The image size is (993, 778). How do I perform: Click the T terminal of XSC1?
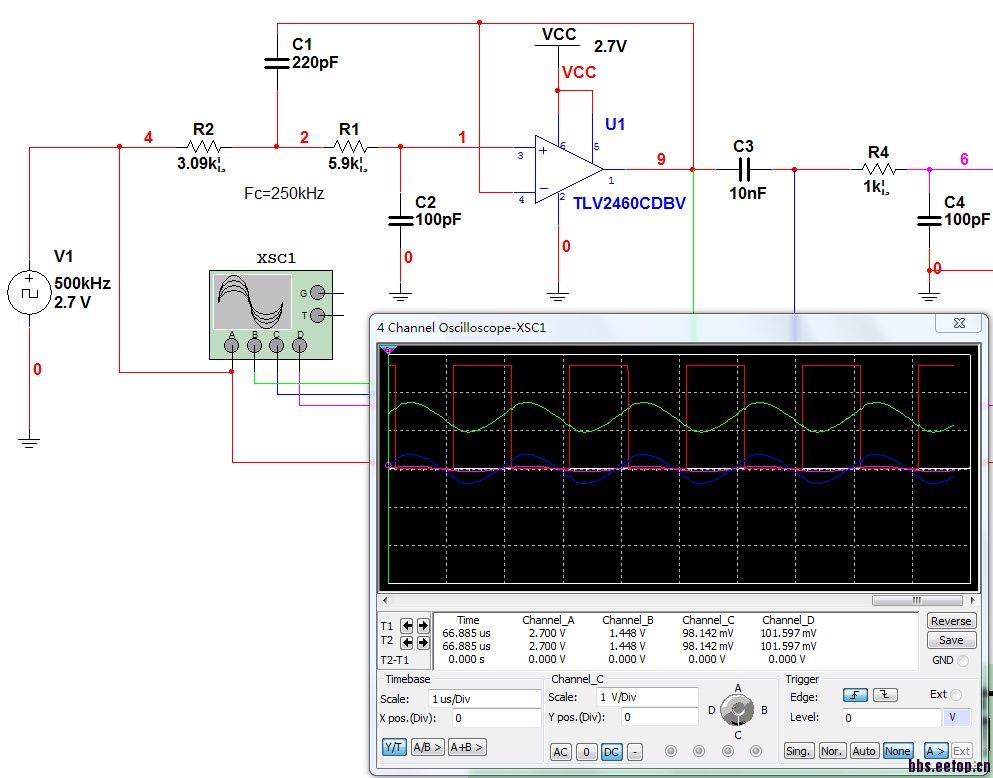[x=318, y=315]
